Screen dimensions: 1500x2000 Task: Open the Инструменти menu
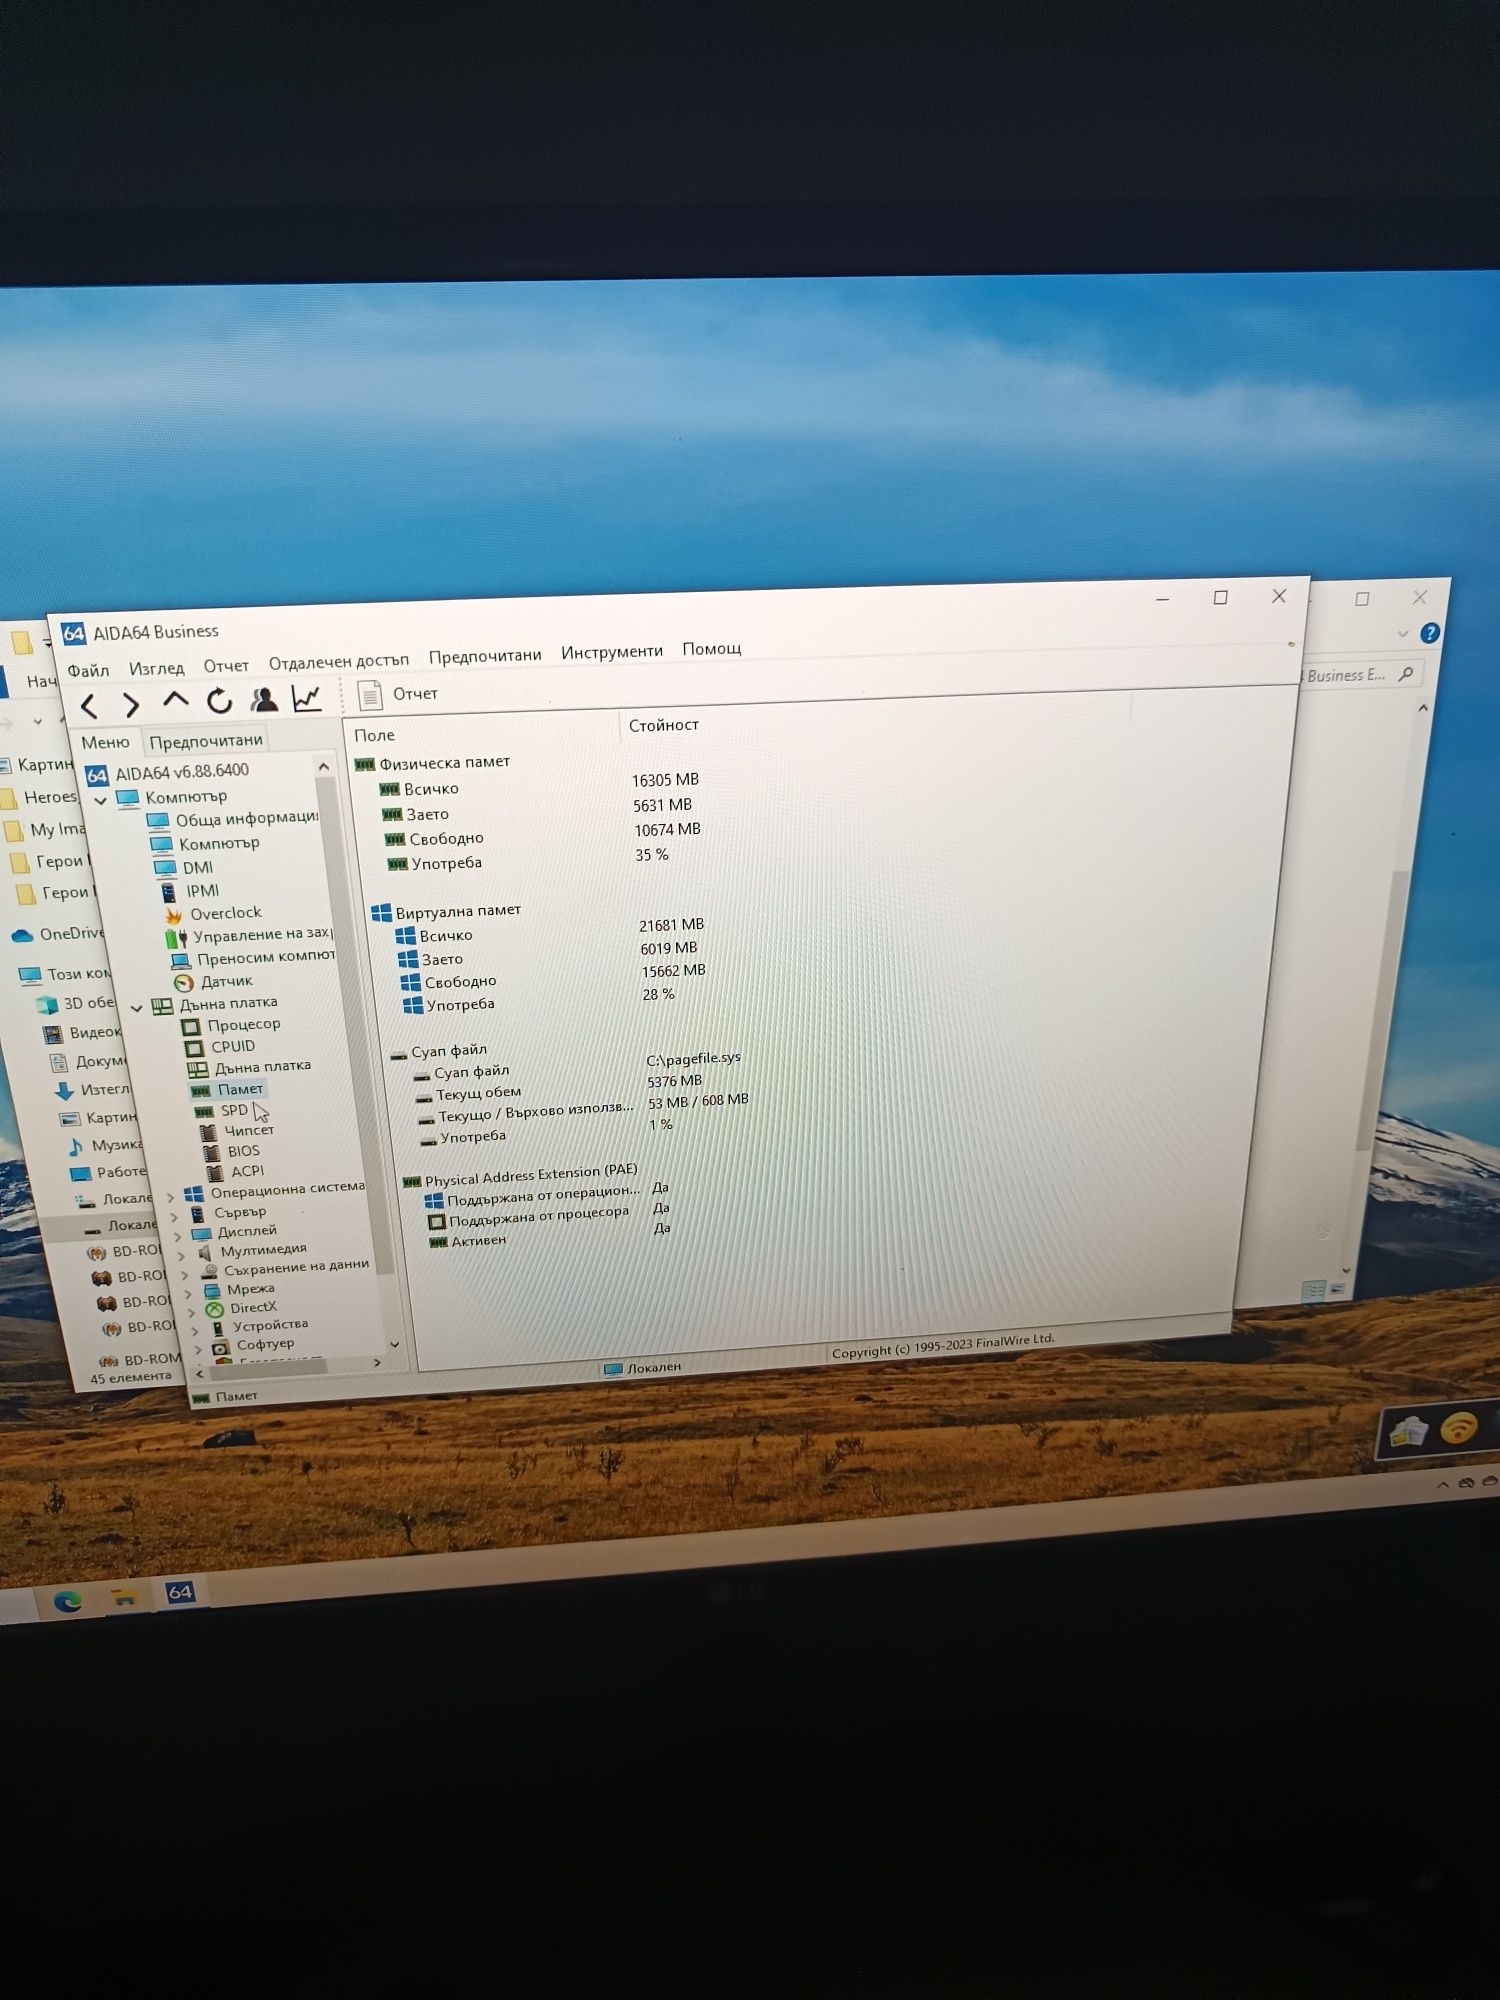pyautogui.click(x=612, y=652)
